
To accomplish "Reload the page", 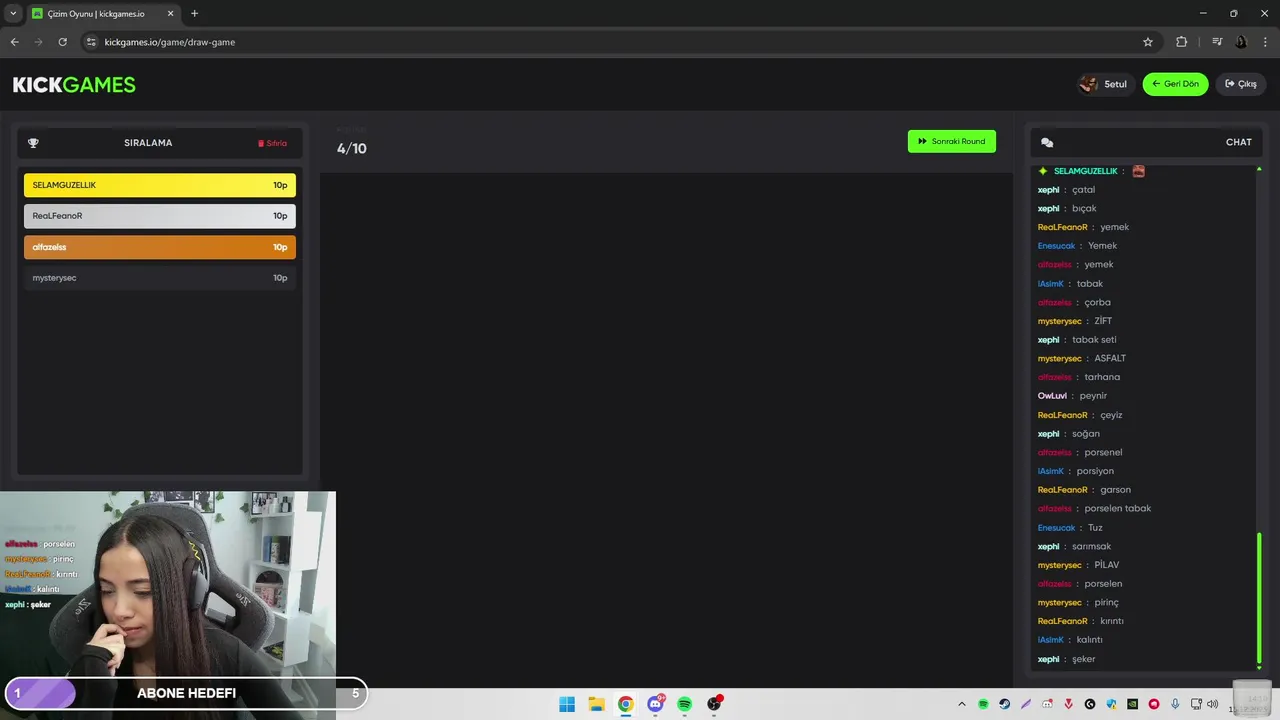I will point(62,42).
